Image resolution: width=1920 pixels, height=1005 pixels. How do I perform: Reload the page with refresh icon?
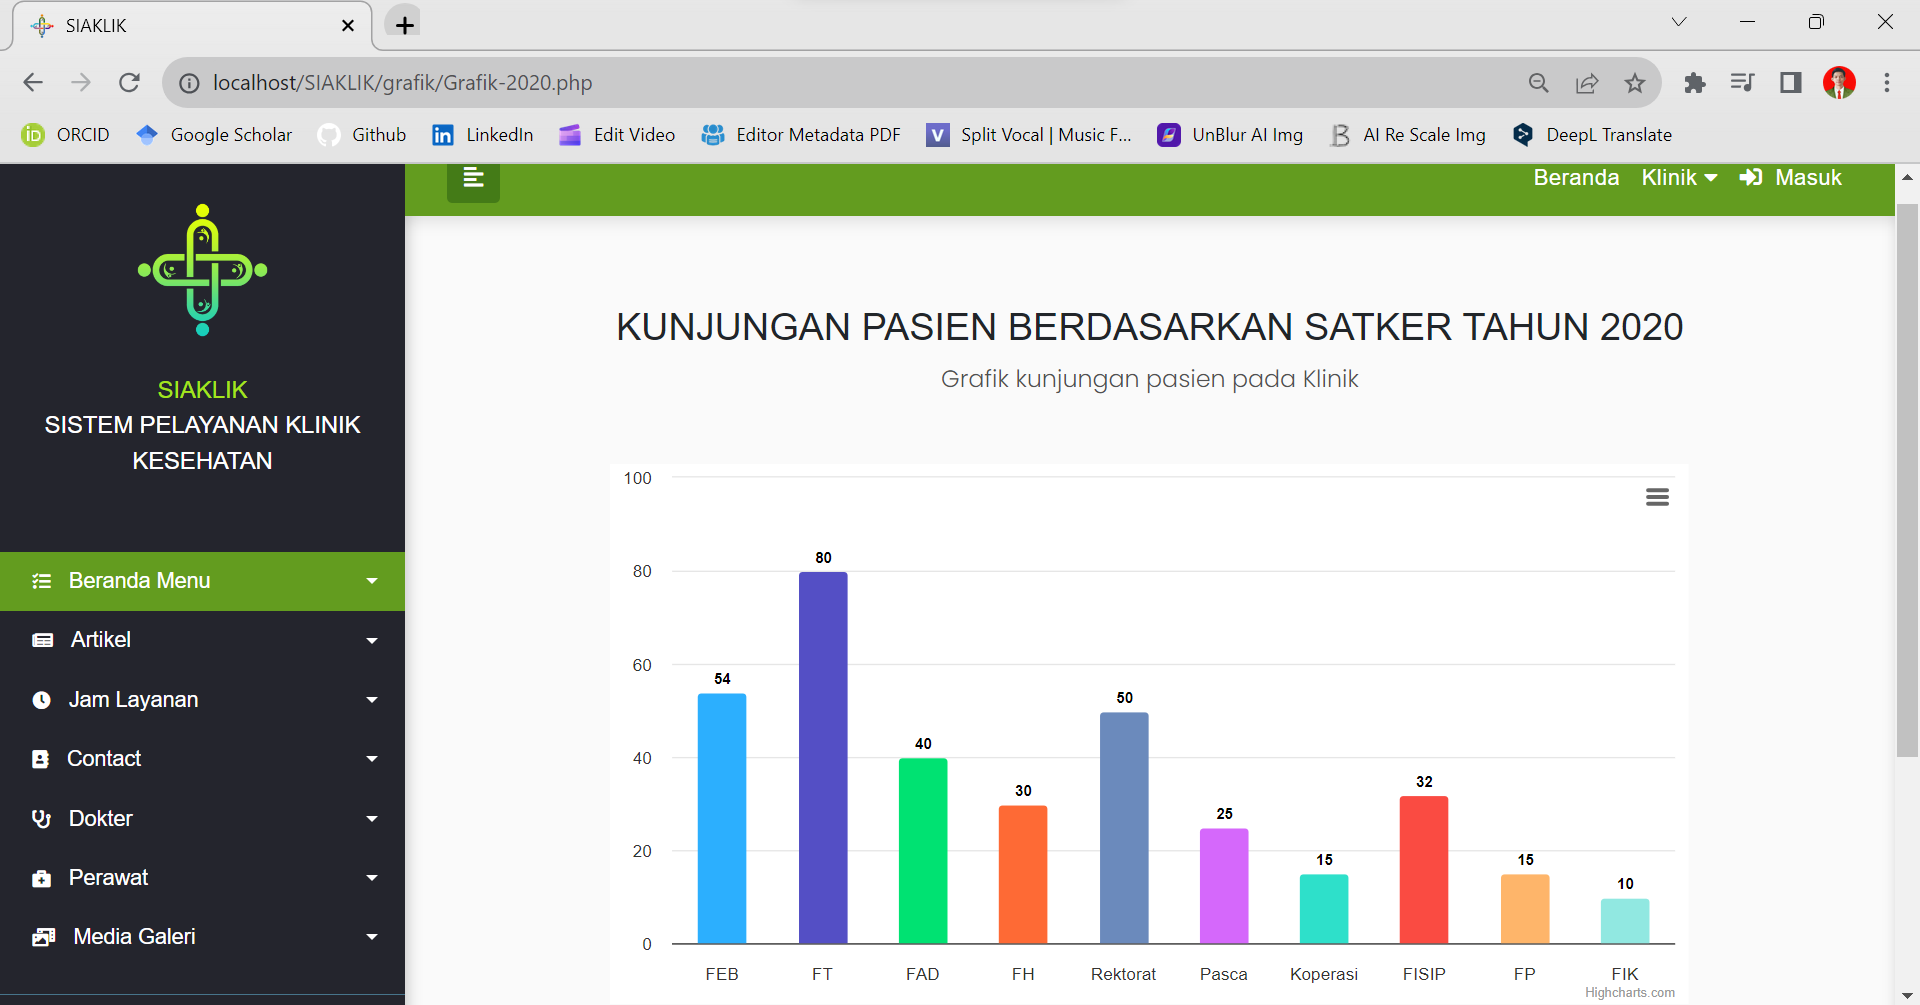point(129,83)
